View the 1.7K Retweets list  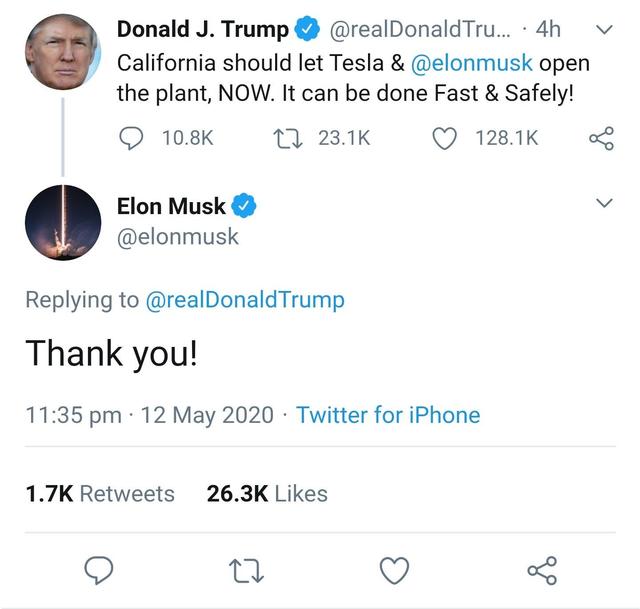99,494
